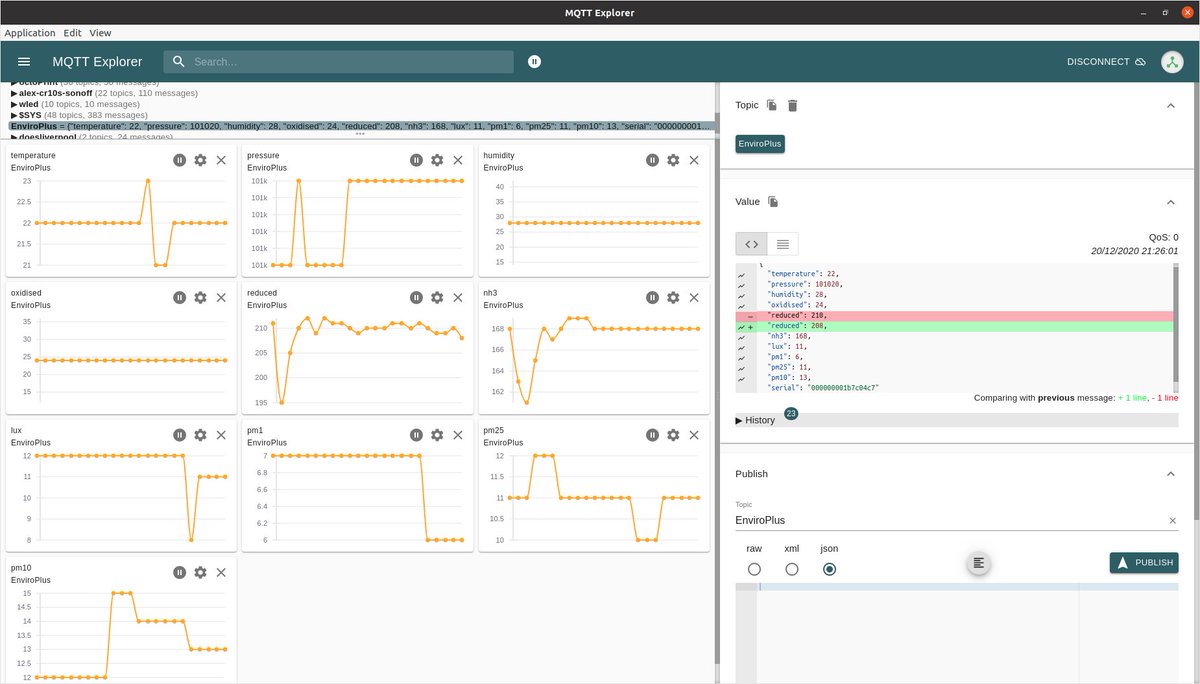The image size is (1200, 684).
Task: Expand the wled topic tree node
Action: 14,104
